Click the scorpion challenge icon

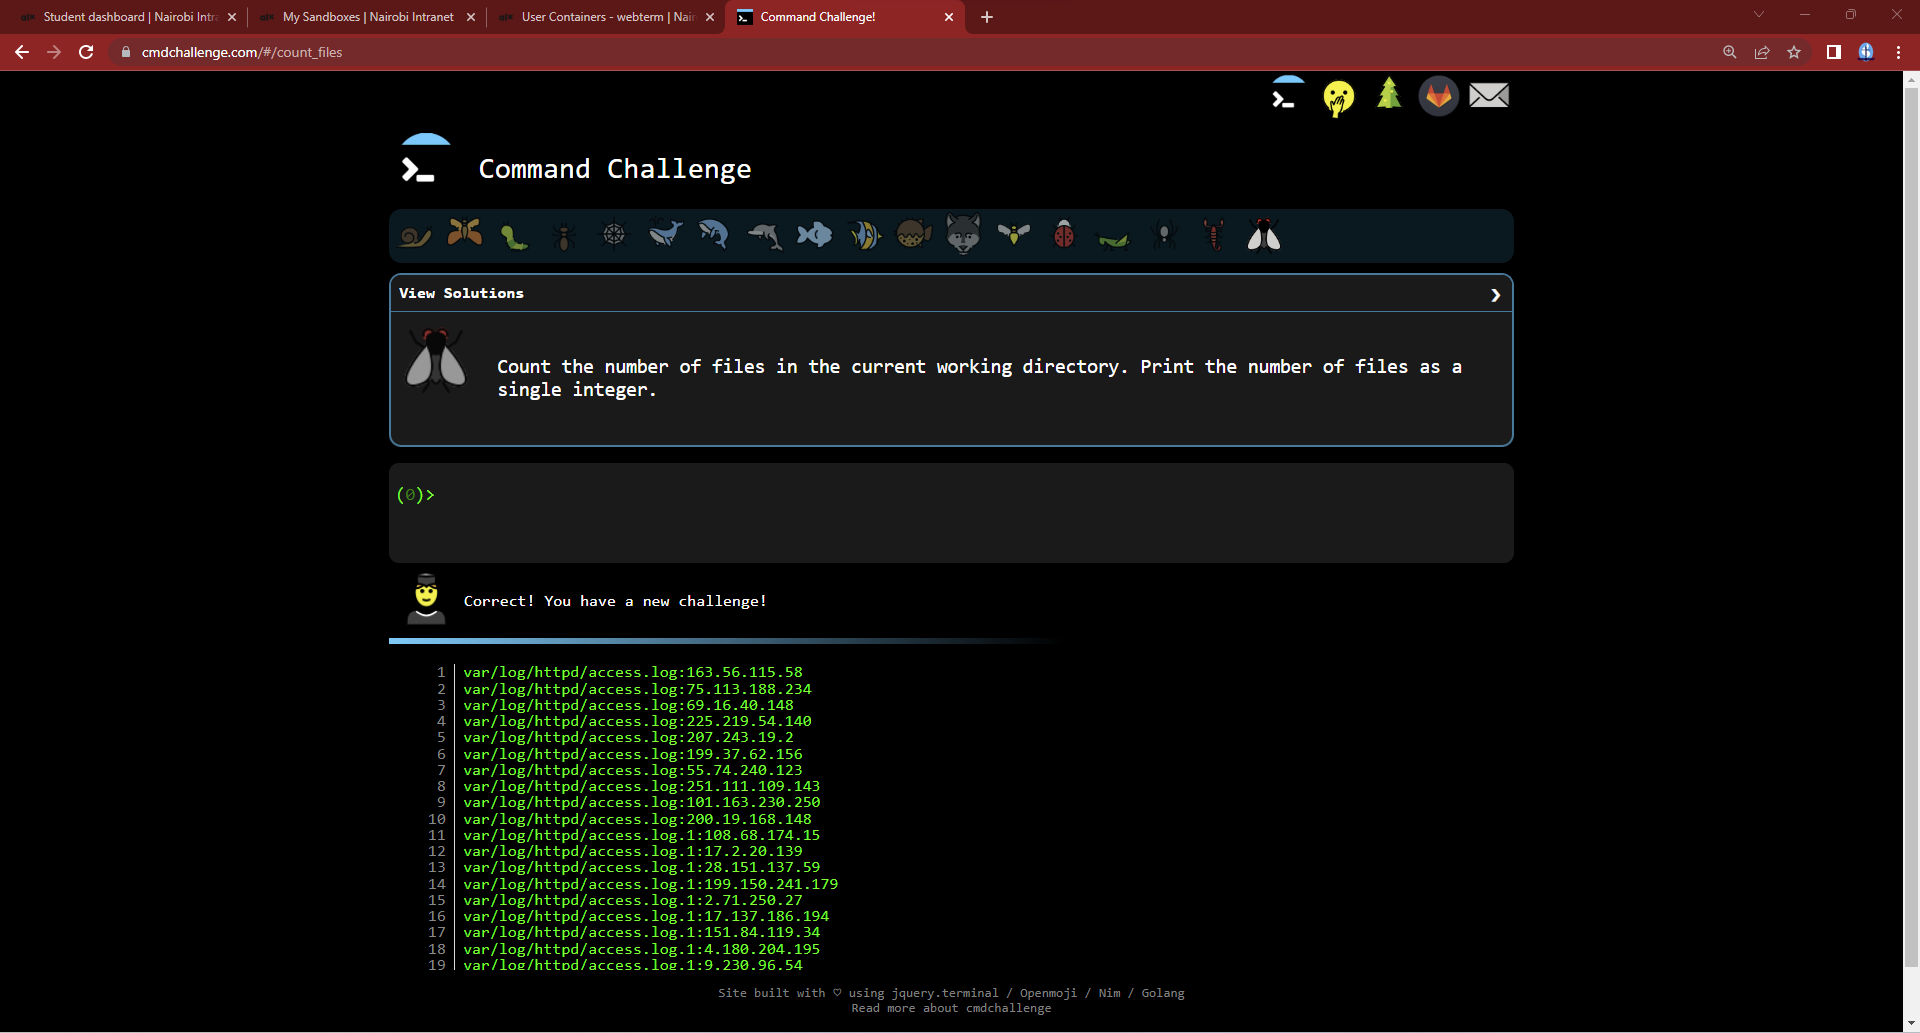click(x=1214, y=235)
